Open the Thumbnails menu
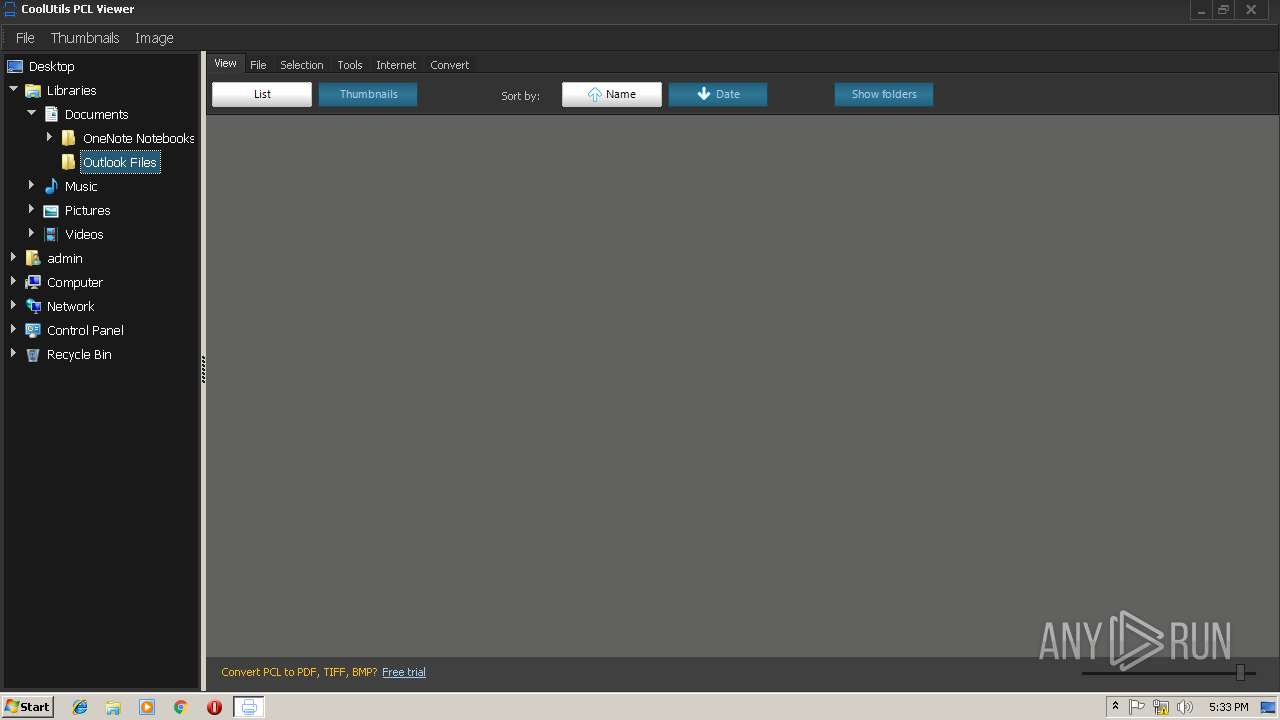The image size is (1280, 720). click(85, 38)
